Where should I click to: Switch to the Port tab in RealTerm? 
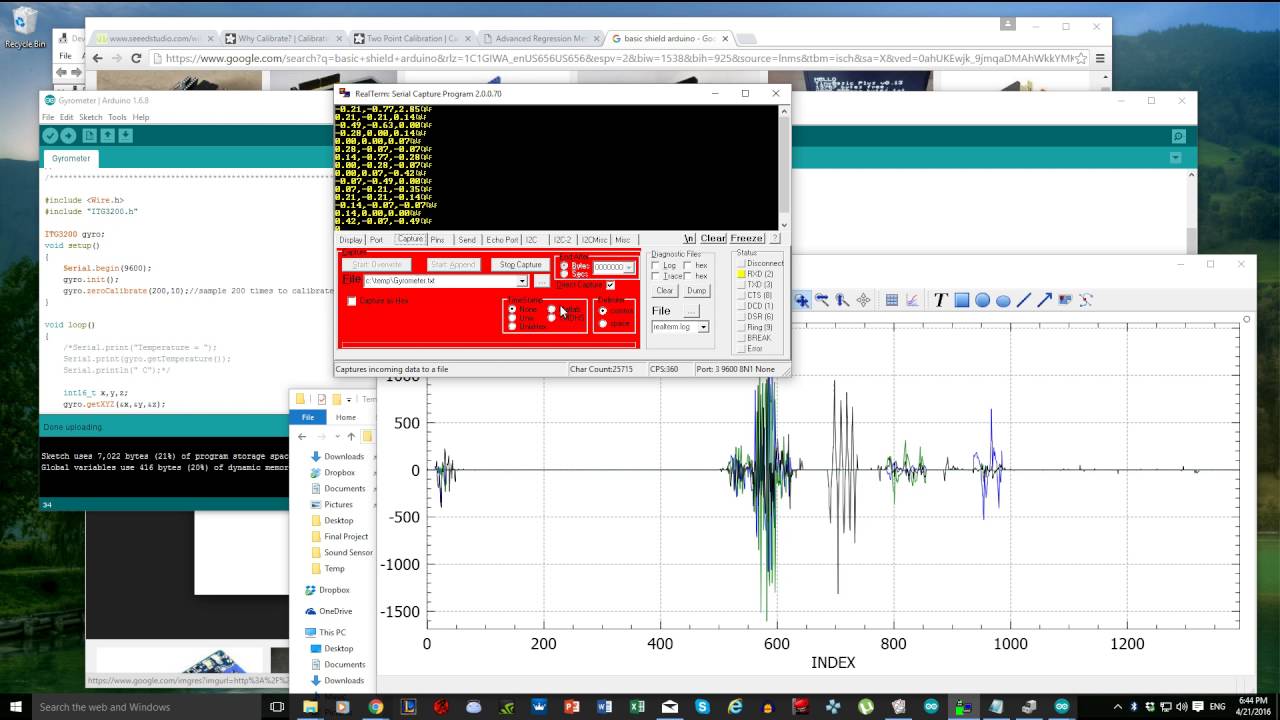[x=376, y=240]
